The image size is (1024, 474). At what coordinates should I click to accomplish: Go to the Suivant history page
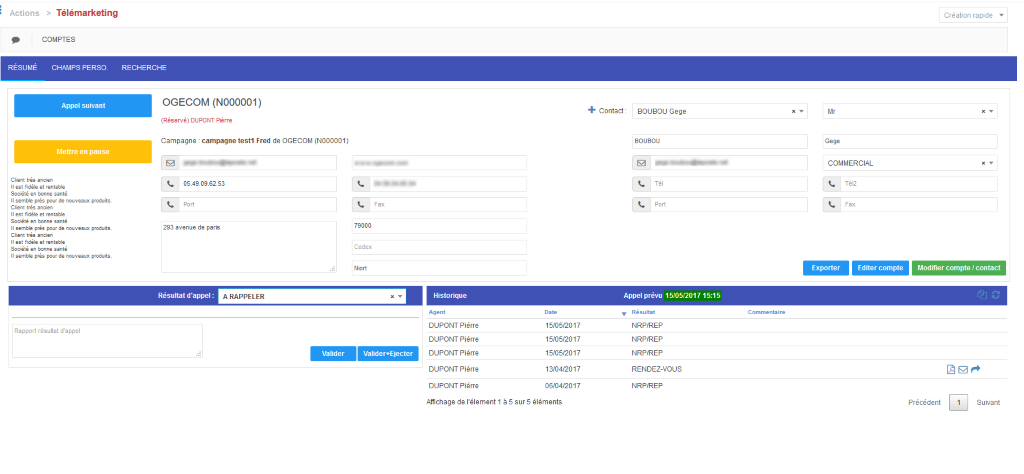988,403
